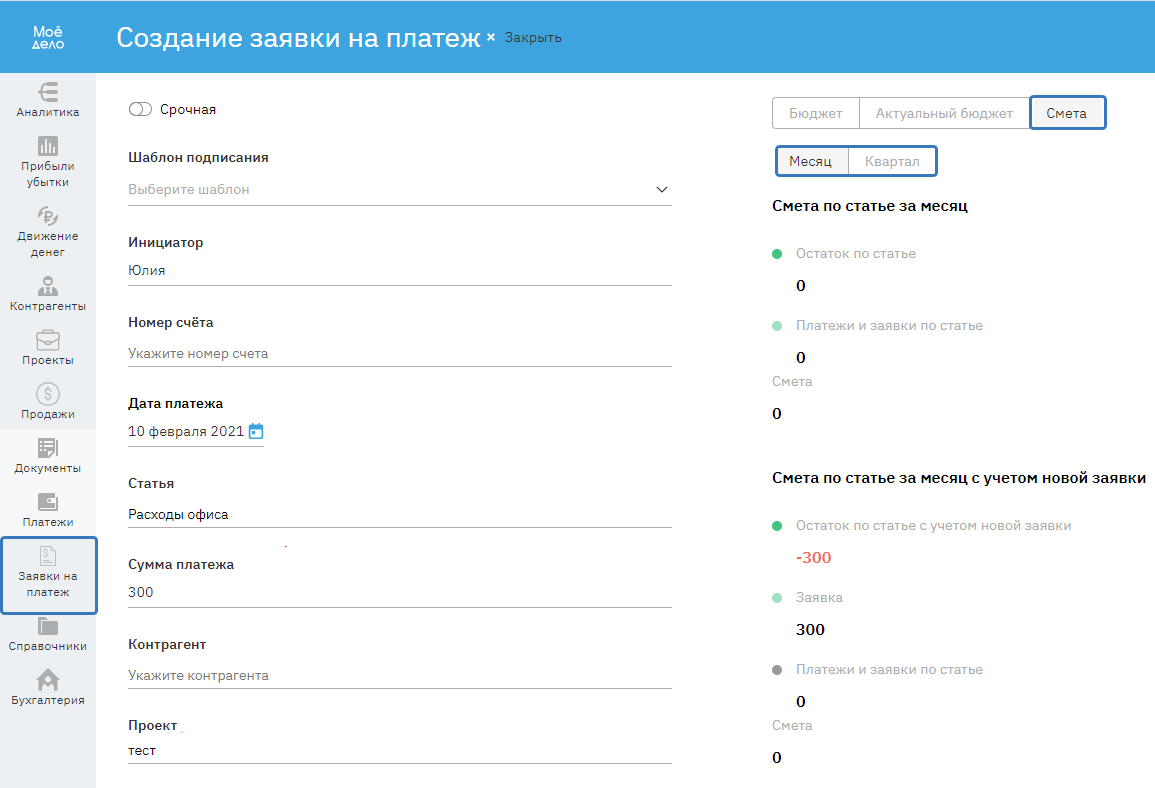The height and width of the screenshot is (788, 1155).
Task: Open the Статья field with Расходы офиса
Action: (x=400, y=515)
